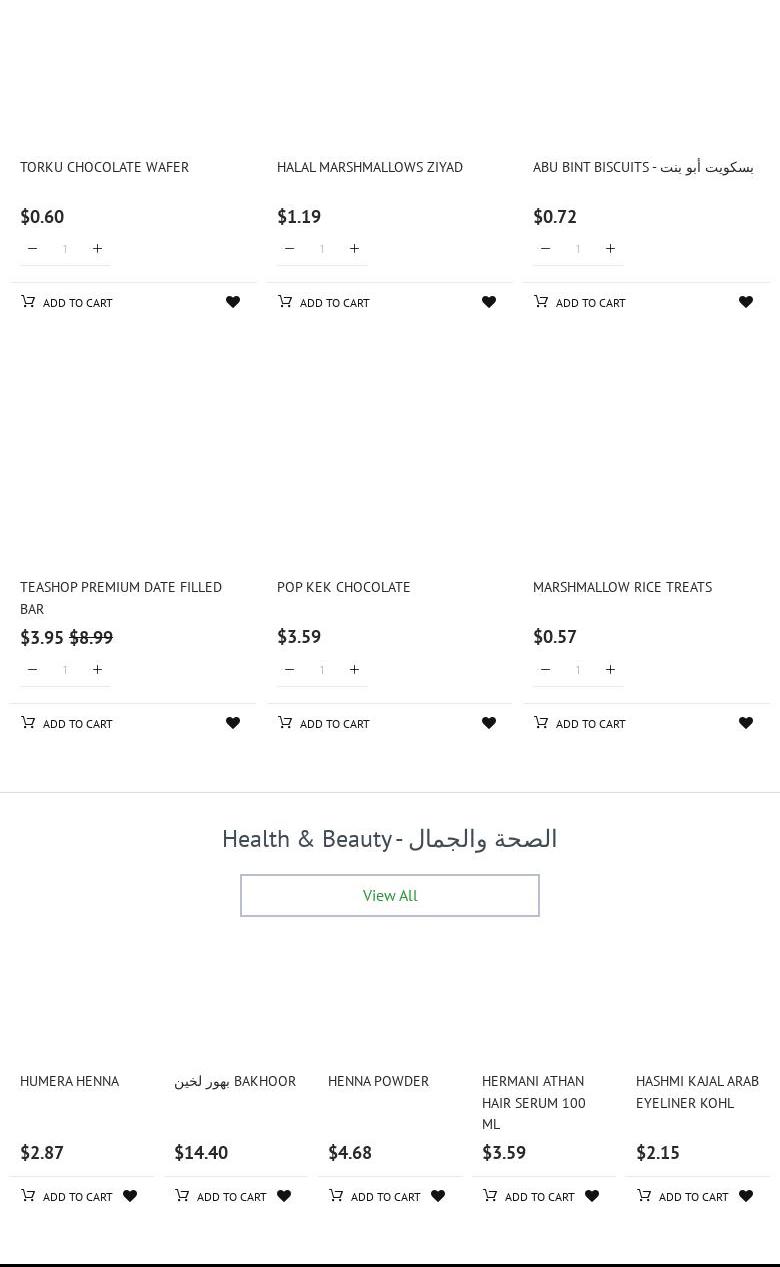Click heart icon for Humera Henna
Viewport: 780px width, 1267px height.
pyautogui.click(x=130, y=1196)
